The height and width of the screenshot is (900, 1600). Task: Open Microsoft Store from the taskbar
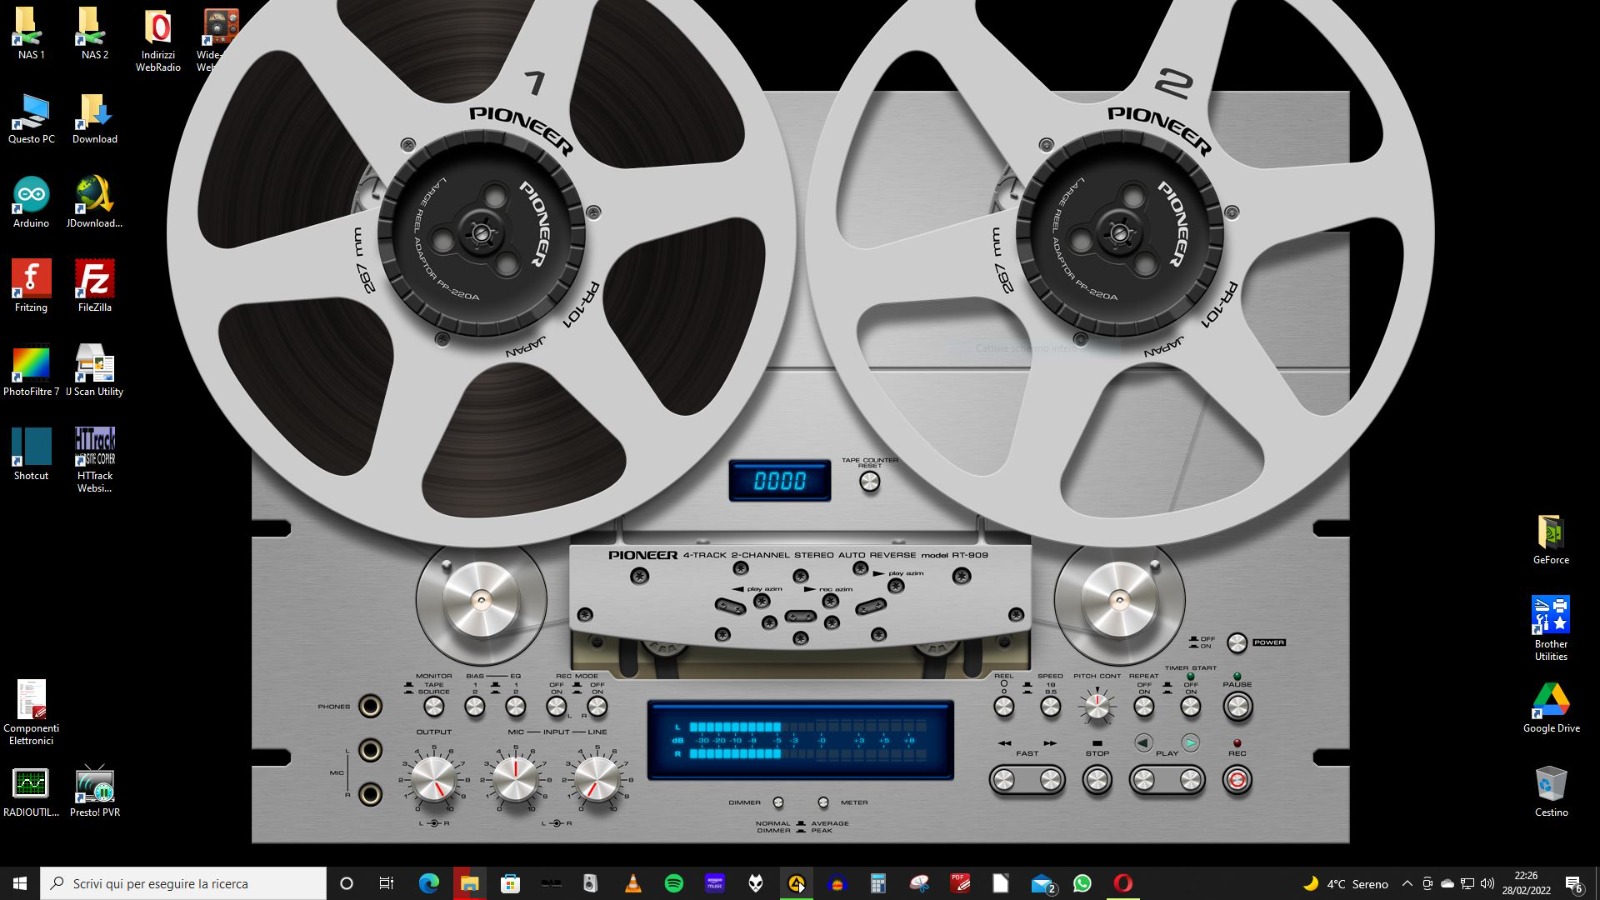coord(510,883)
